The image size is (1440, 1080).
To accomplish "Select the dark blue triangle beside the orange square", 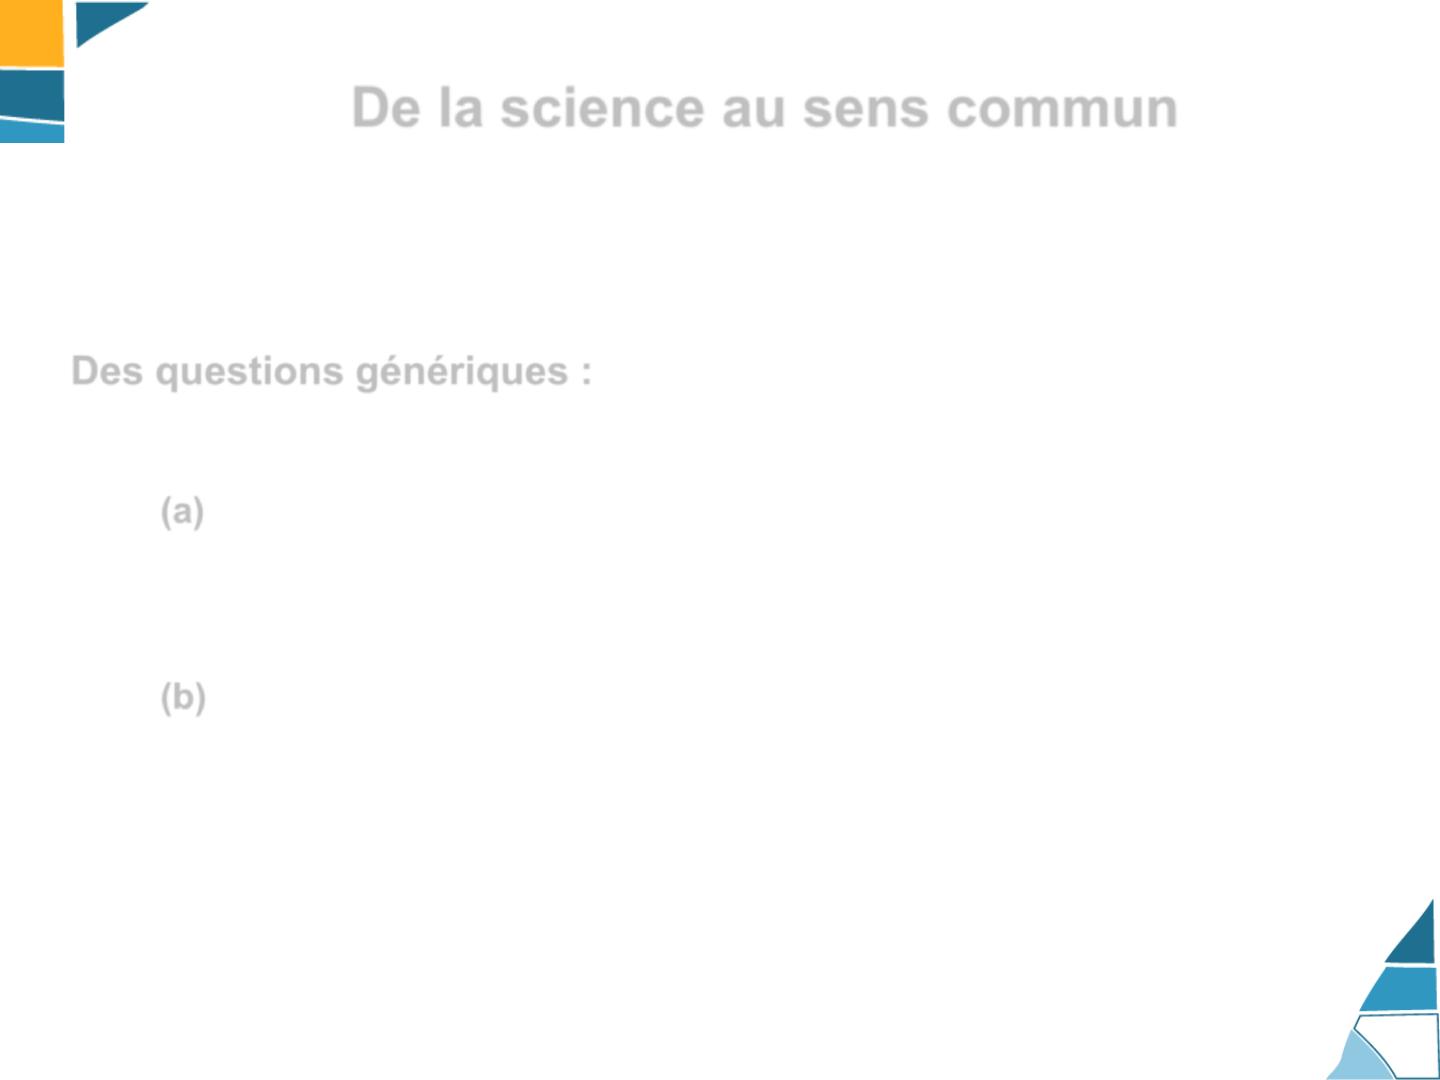I will click(x=103, y=20).
